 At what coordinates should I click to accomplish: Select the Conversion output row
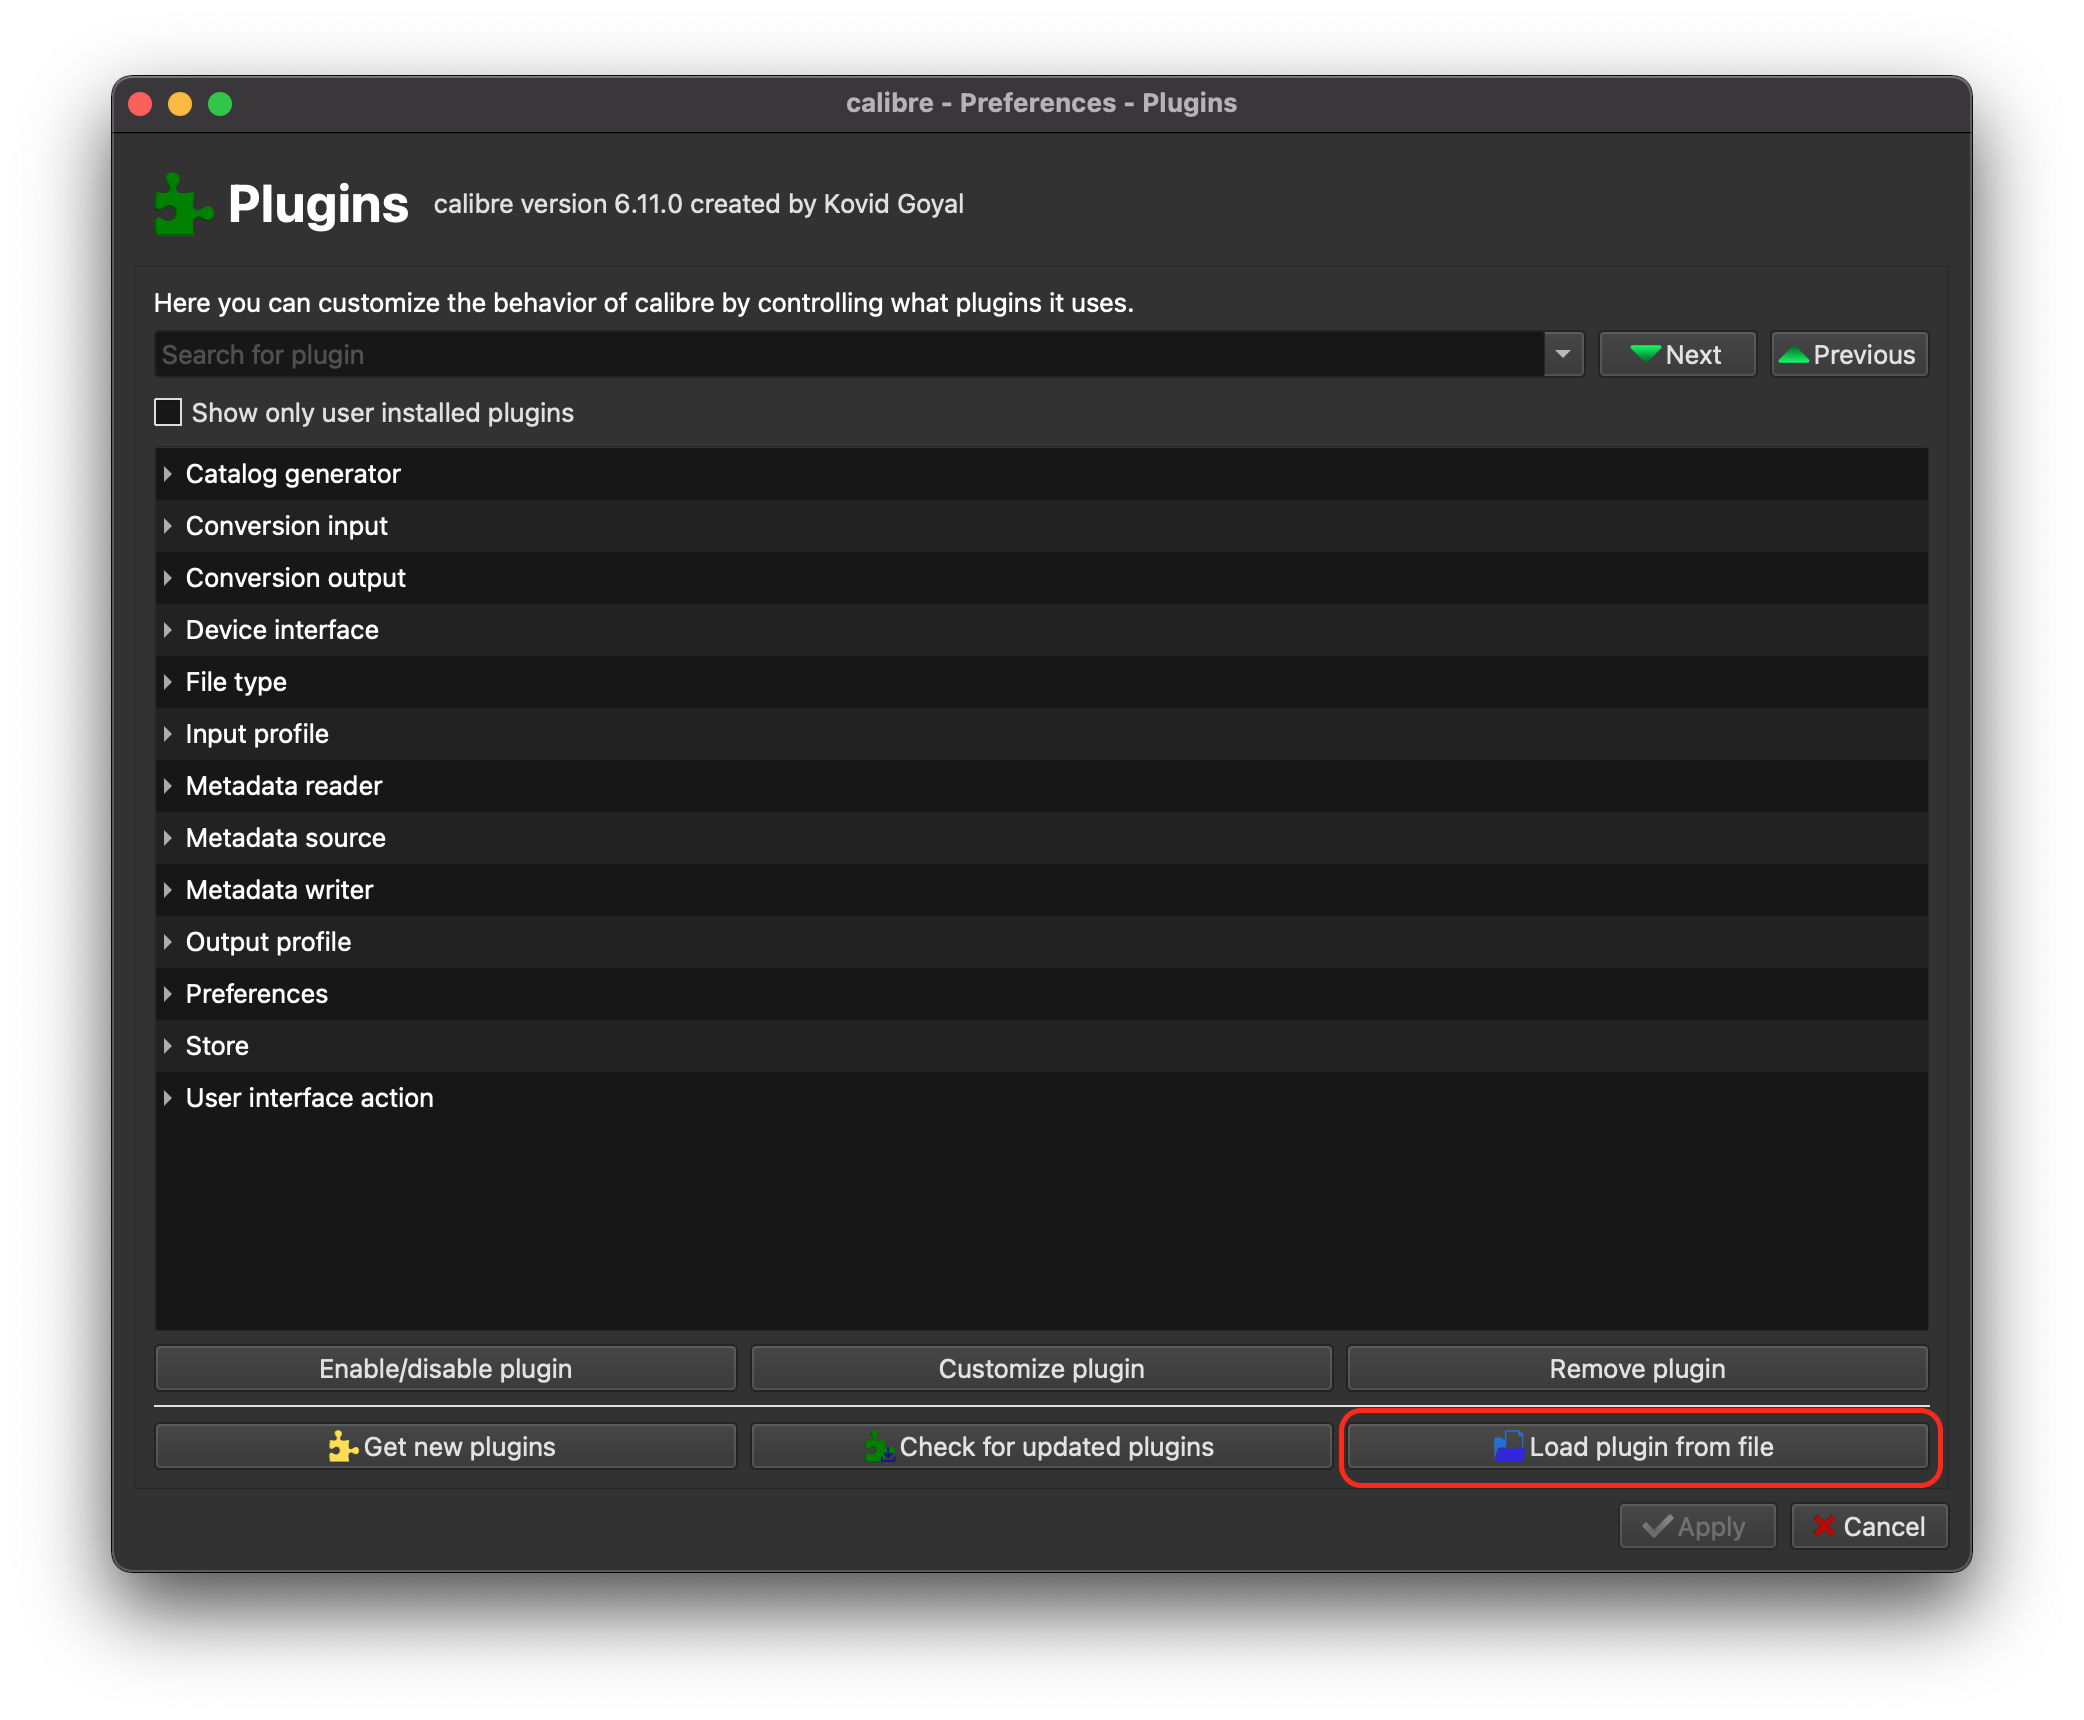pyautogui.click(x=295, y=577)
